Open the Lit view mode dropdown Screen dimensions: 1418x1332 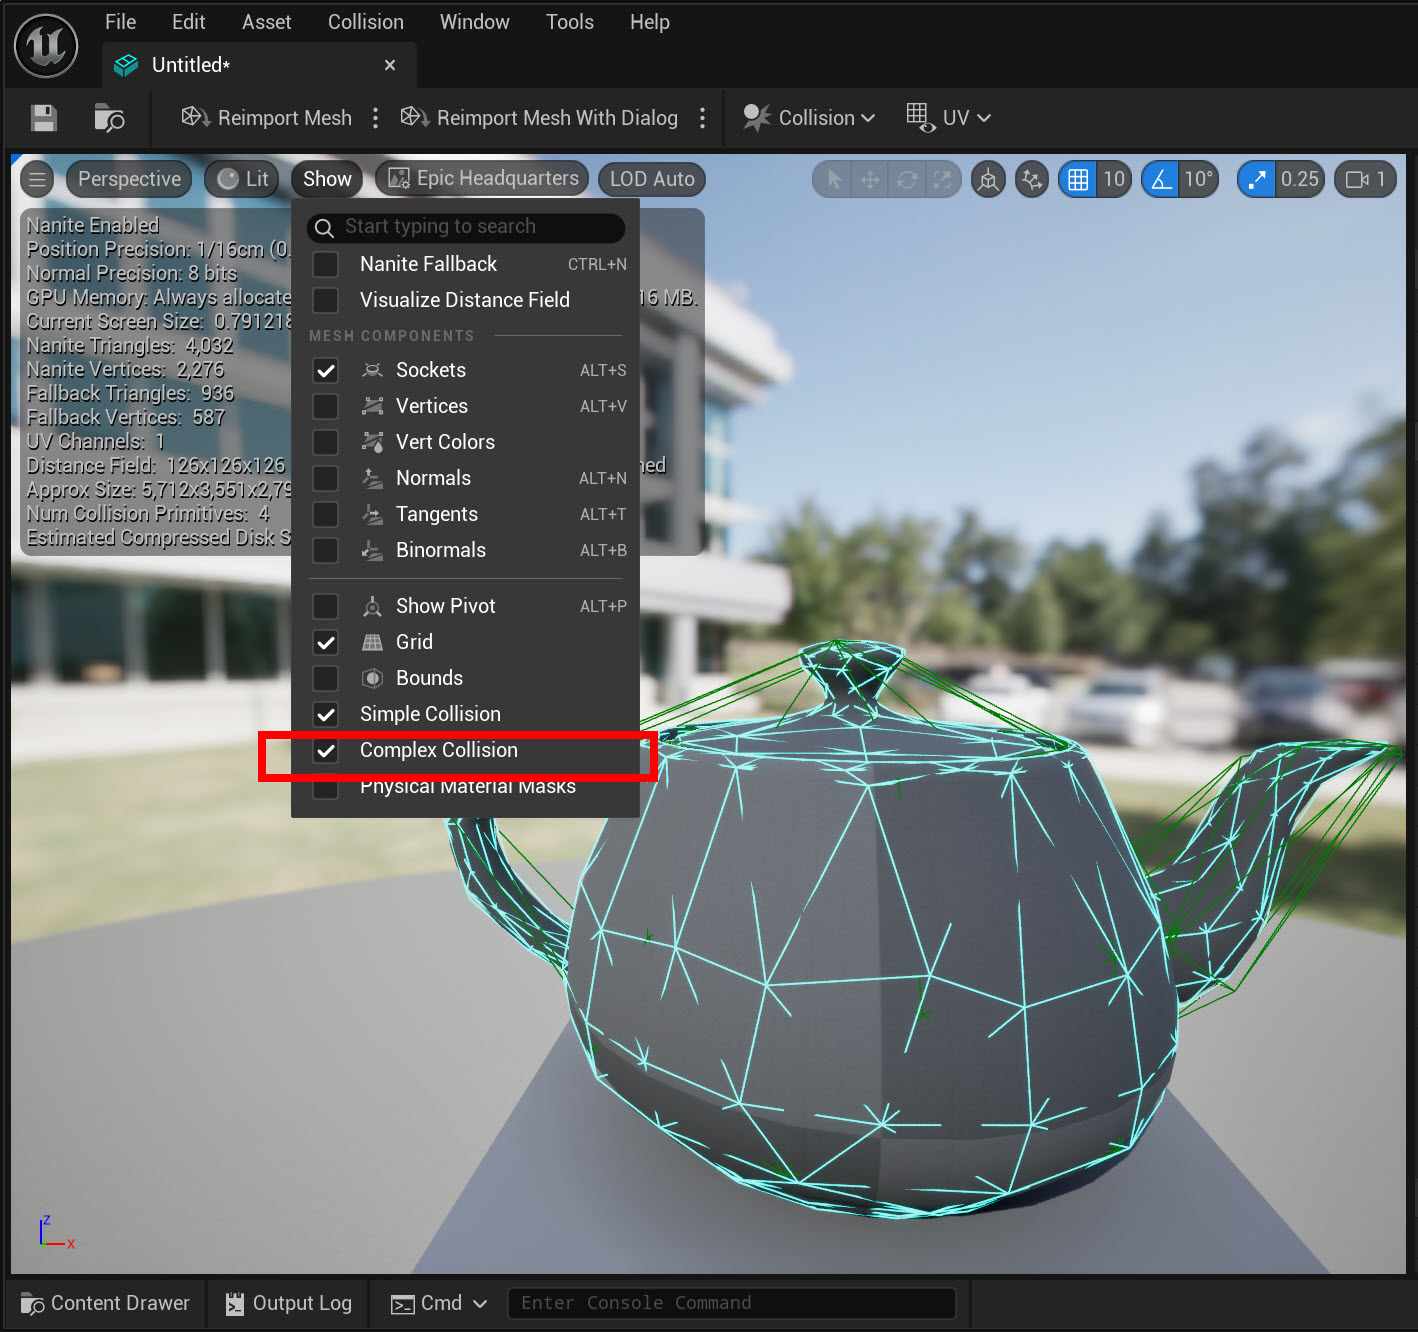point(242,180)
